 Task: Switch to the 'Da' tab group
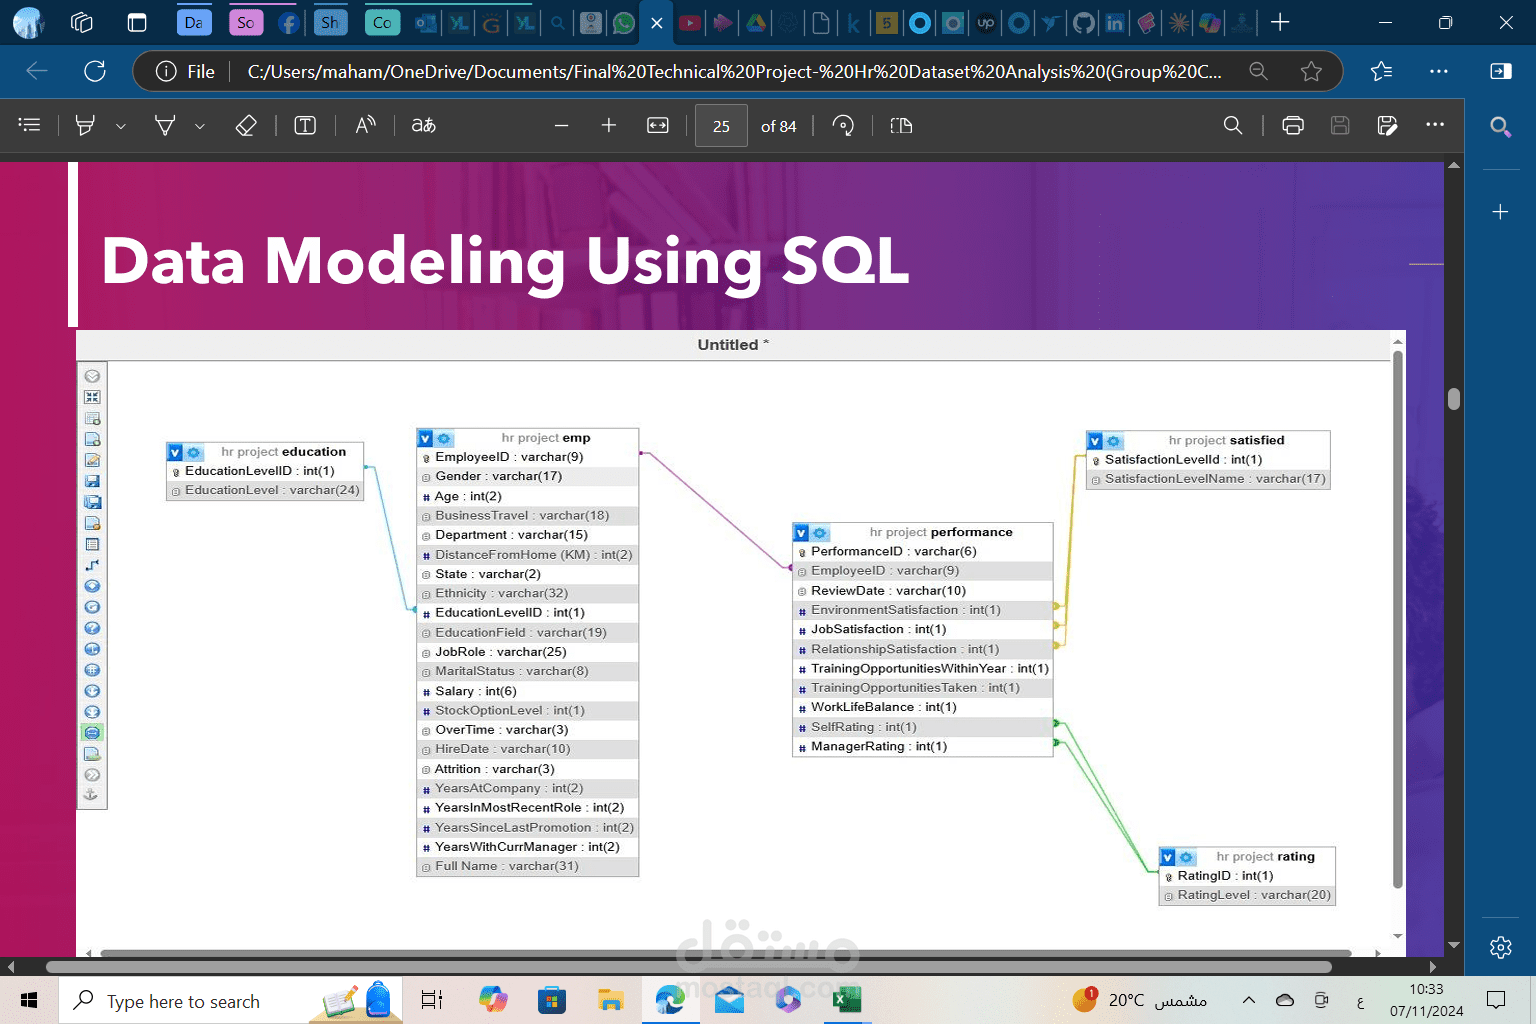194,22
